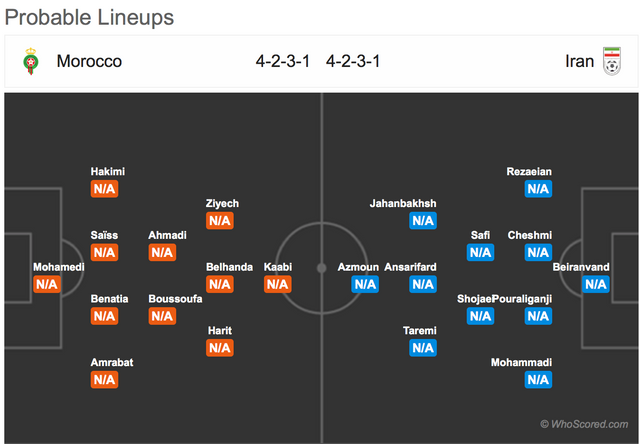
Task: Open the Morocco team name link
Action: [89, 61]
